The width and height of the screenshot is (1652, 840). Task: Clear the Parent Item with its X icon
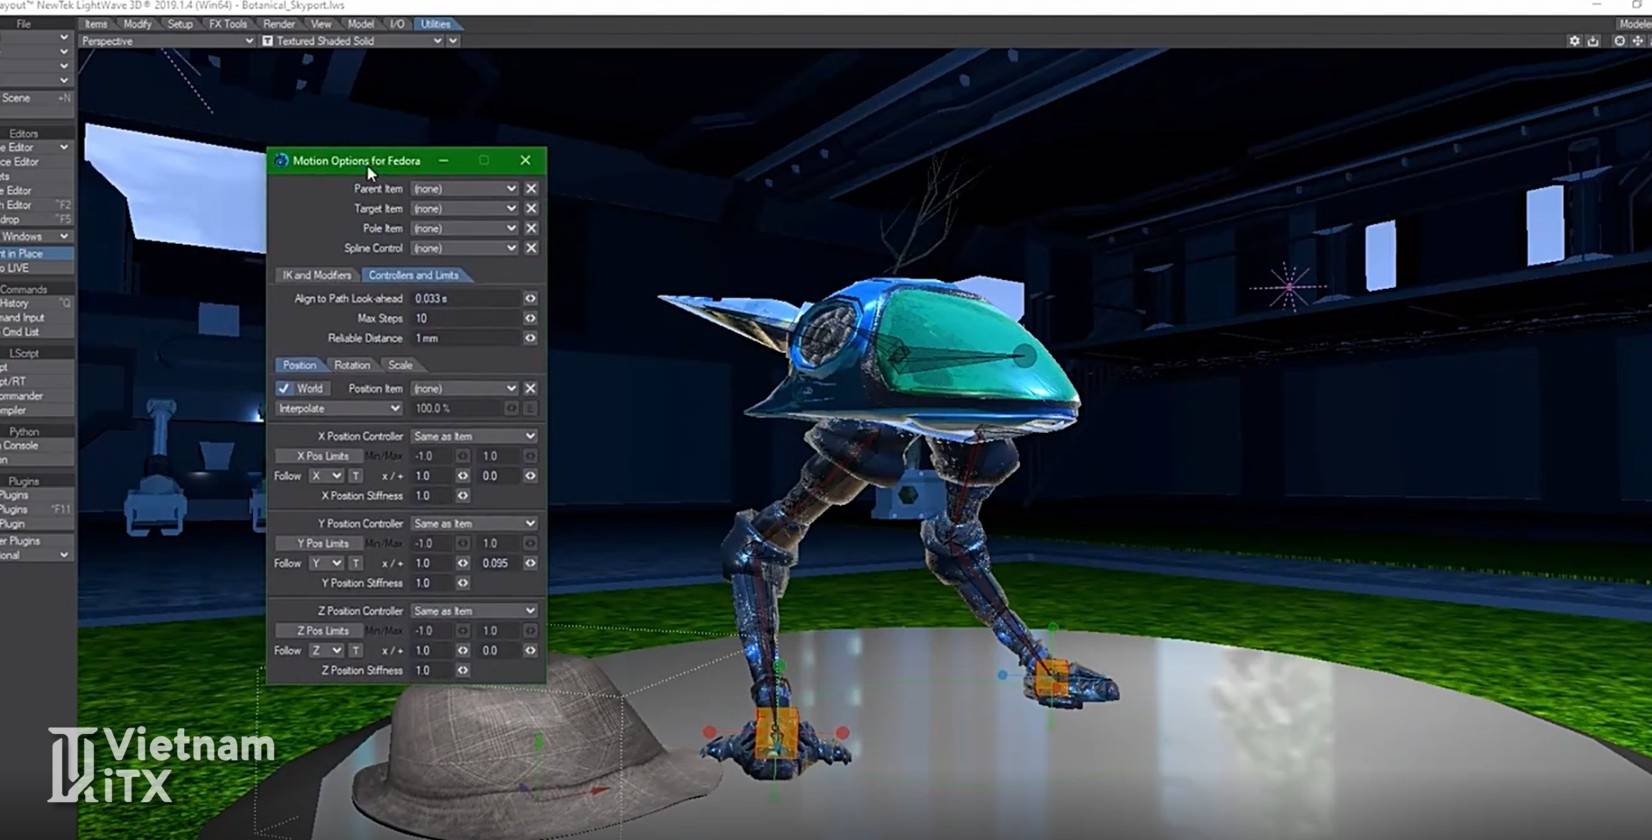(531, 188)
